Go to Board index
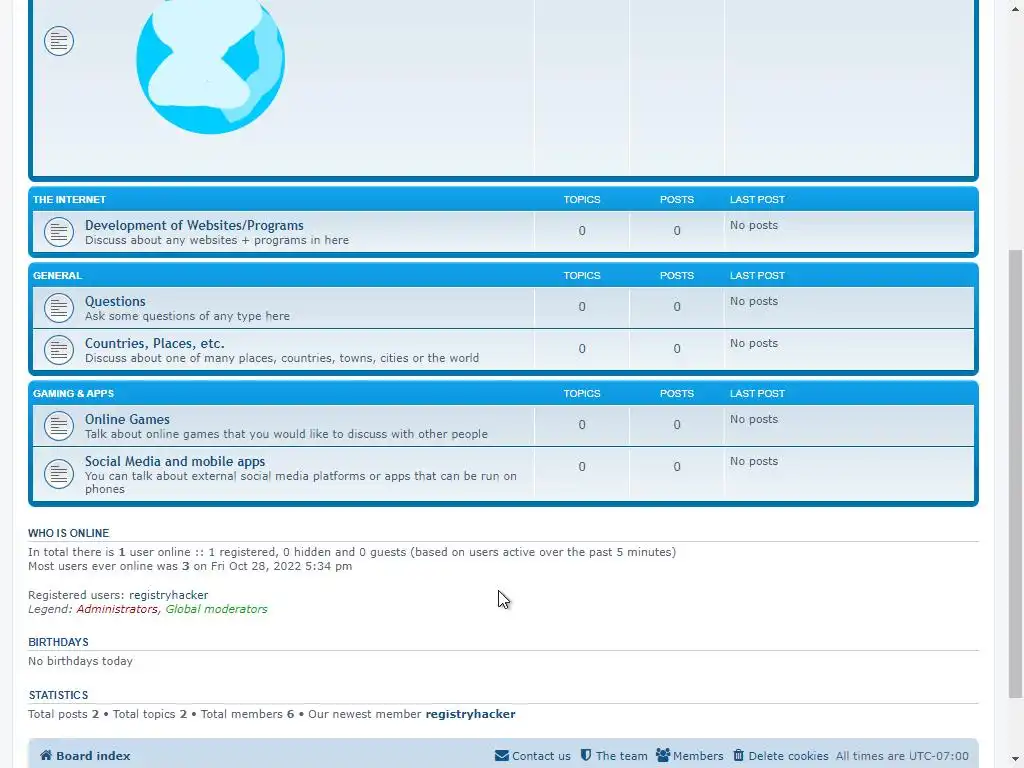The width and height of the screenshot is (1024, 768). point(85,756)
